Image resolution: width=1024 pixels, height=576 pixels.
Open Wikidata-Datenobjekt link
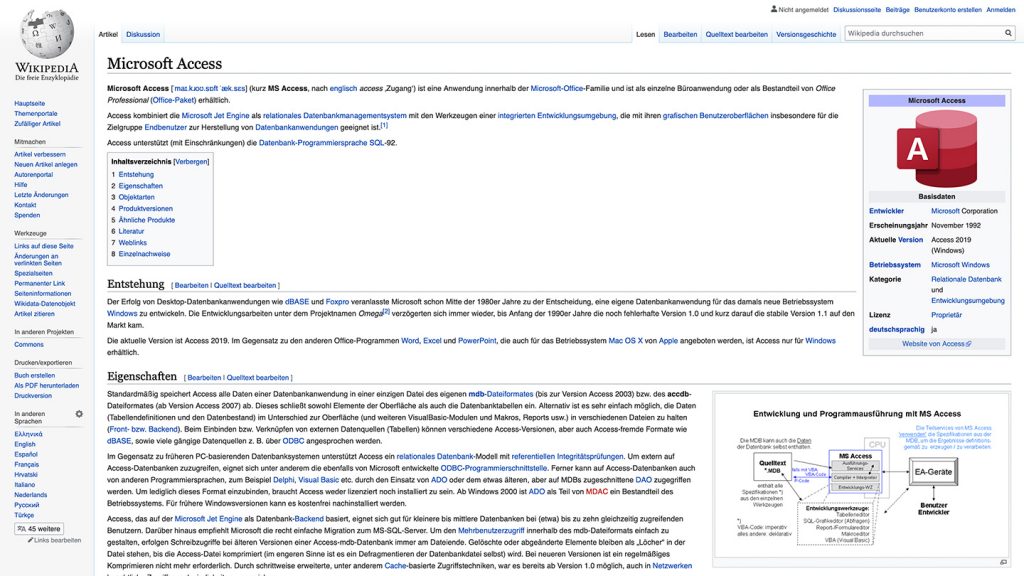click(x=44, y=304)
